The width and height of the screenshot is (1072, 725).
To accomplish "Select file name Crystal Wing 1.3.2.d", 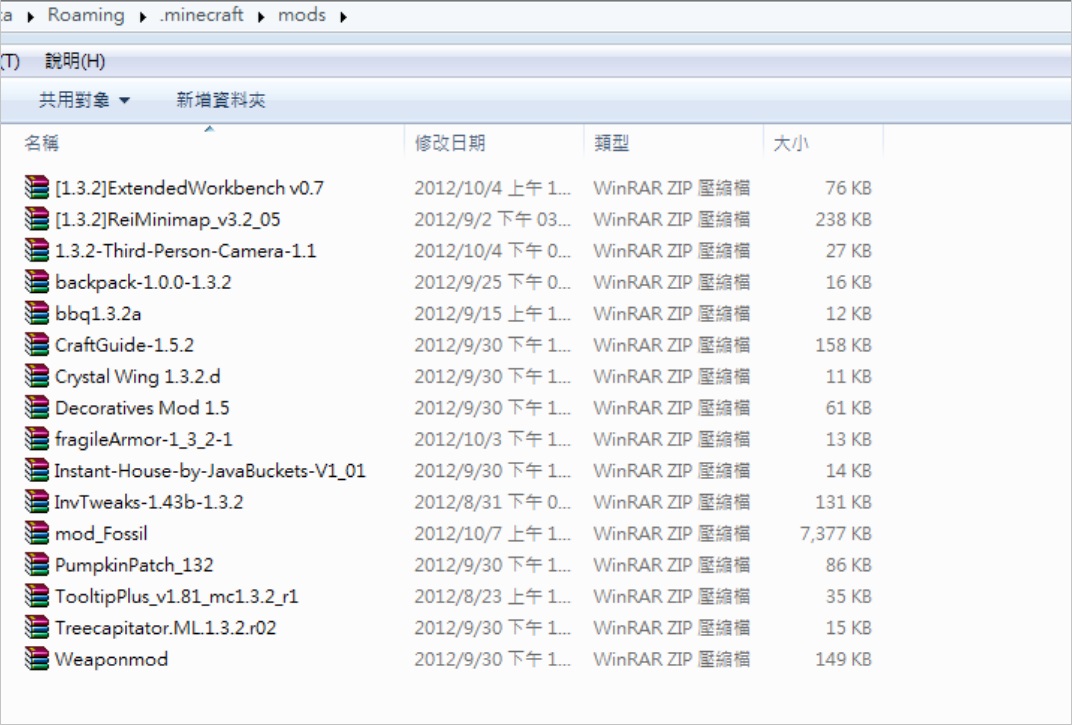I will [137, 377].
